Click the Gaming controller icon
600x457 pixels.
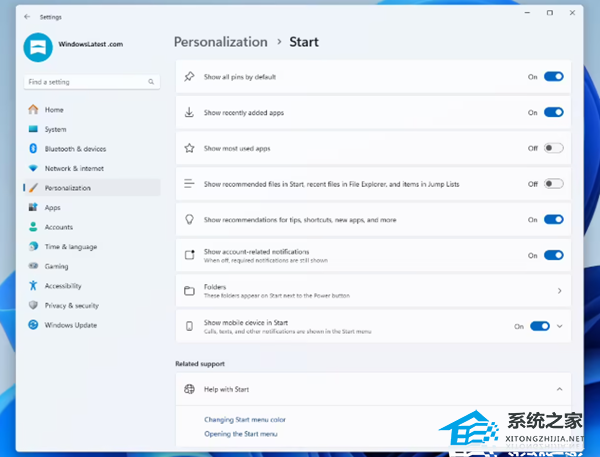coord(33,266)
